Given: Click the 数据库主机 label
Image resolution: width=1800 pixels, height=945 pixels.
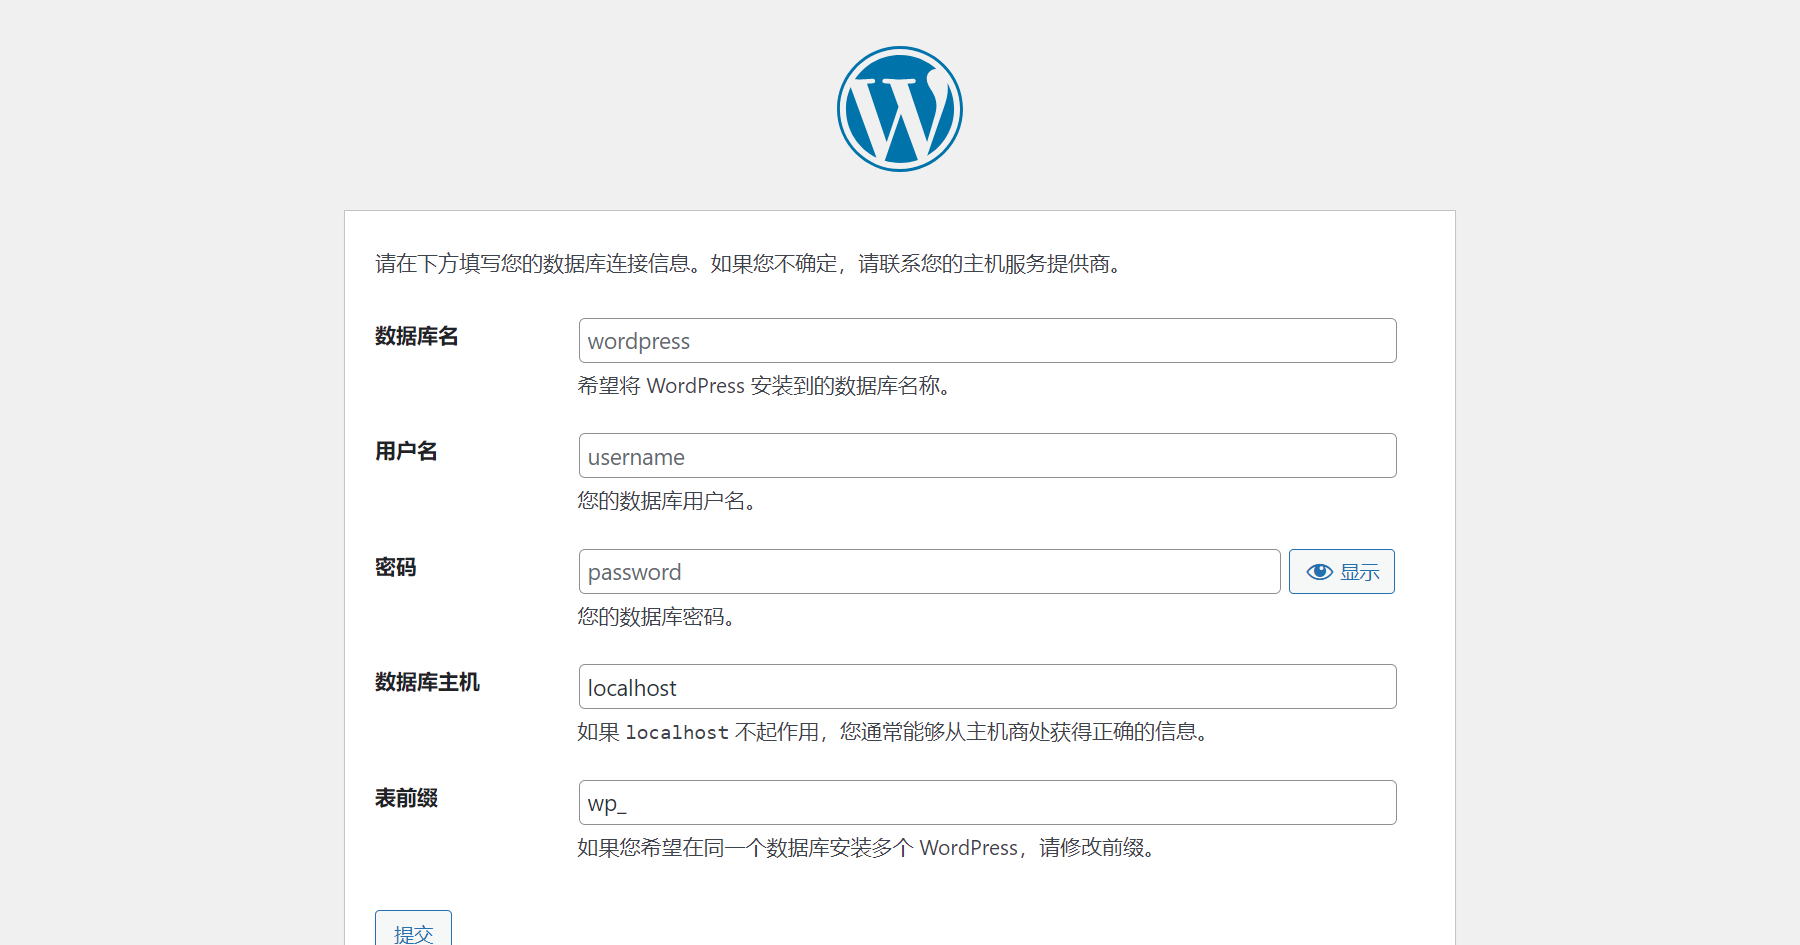Looking at the screenshot, I should 427,682.
